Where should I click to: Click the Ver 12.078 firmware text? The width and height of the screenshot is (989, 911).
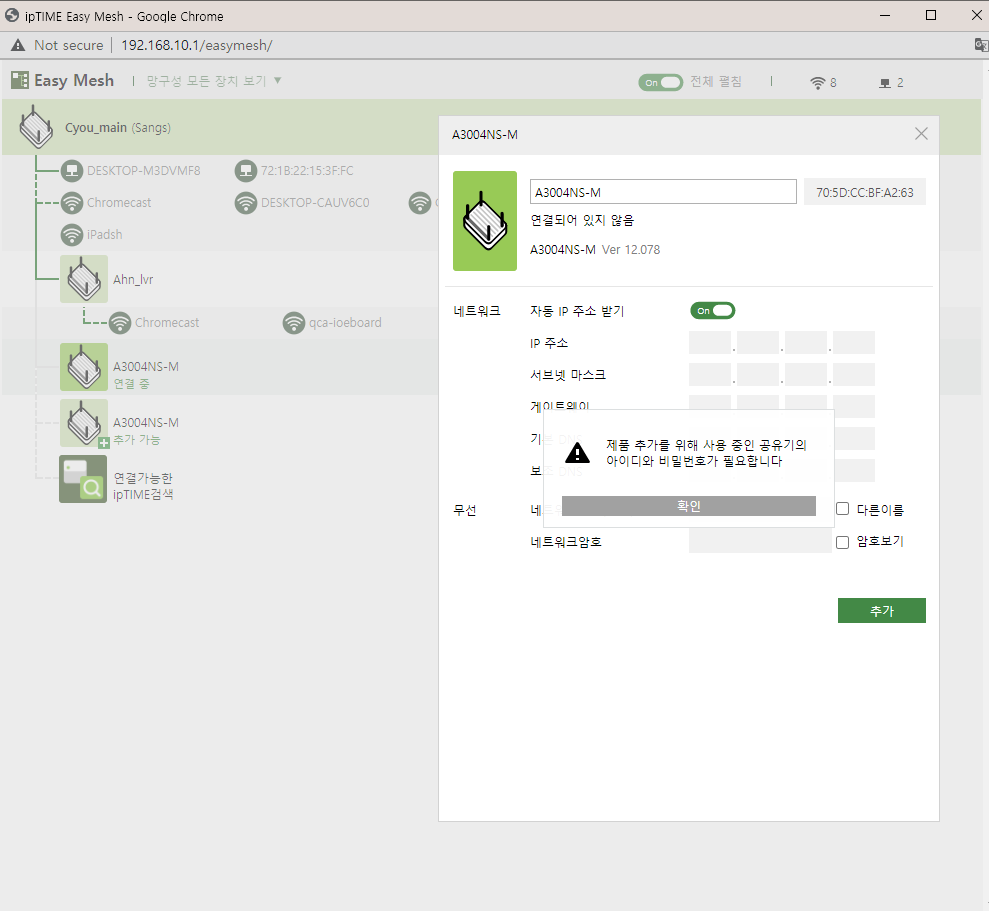631,250
